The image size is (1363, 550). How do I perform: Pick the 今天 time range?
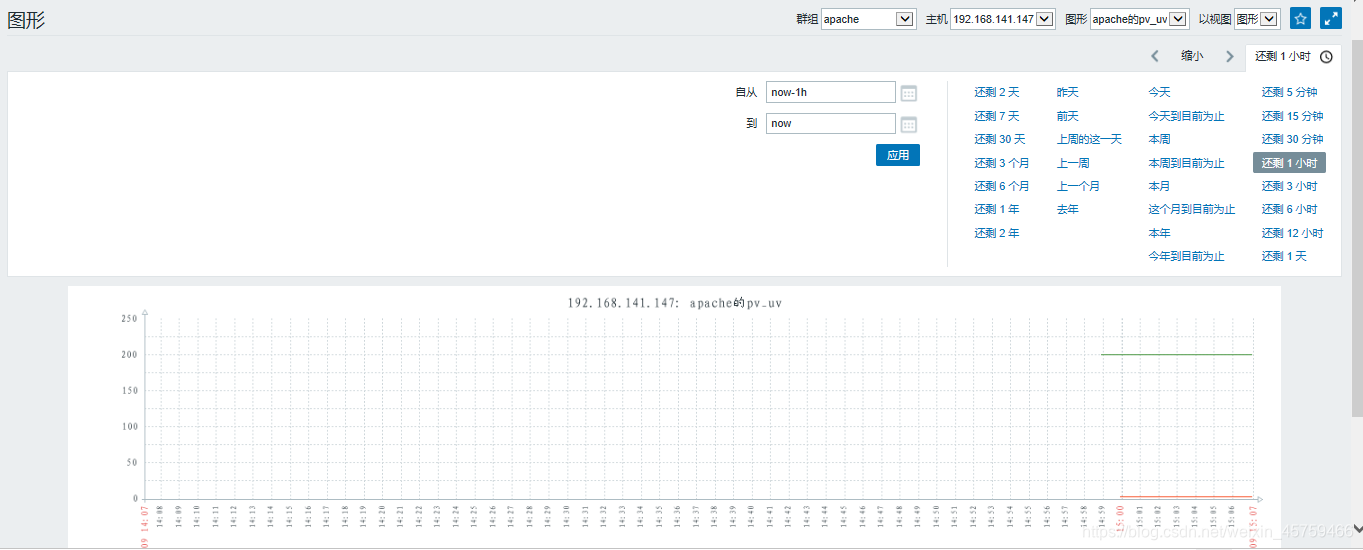(x=1159, y=92)
